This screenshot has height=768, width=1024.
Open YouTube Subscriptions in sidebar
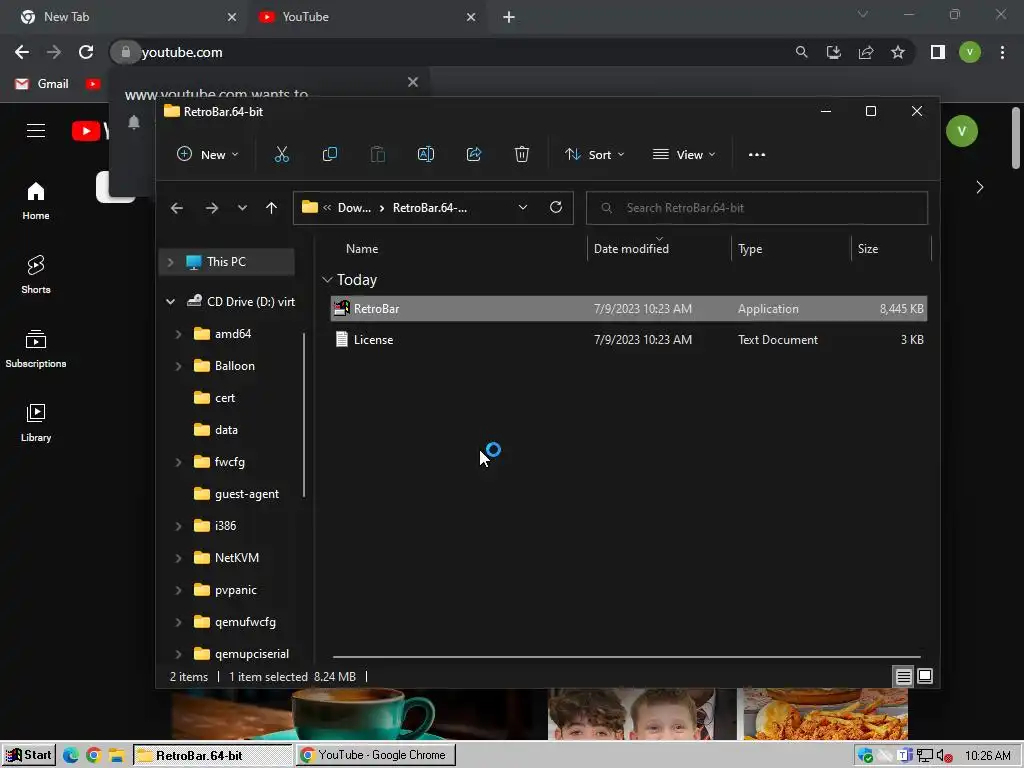(36, 348)
